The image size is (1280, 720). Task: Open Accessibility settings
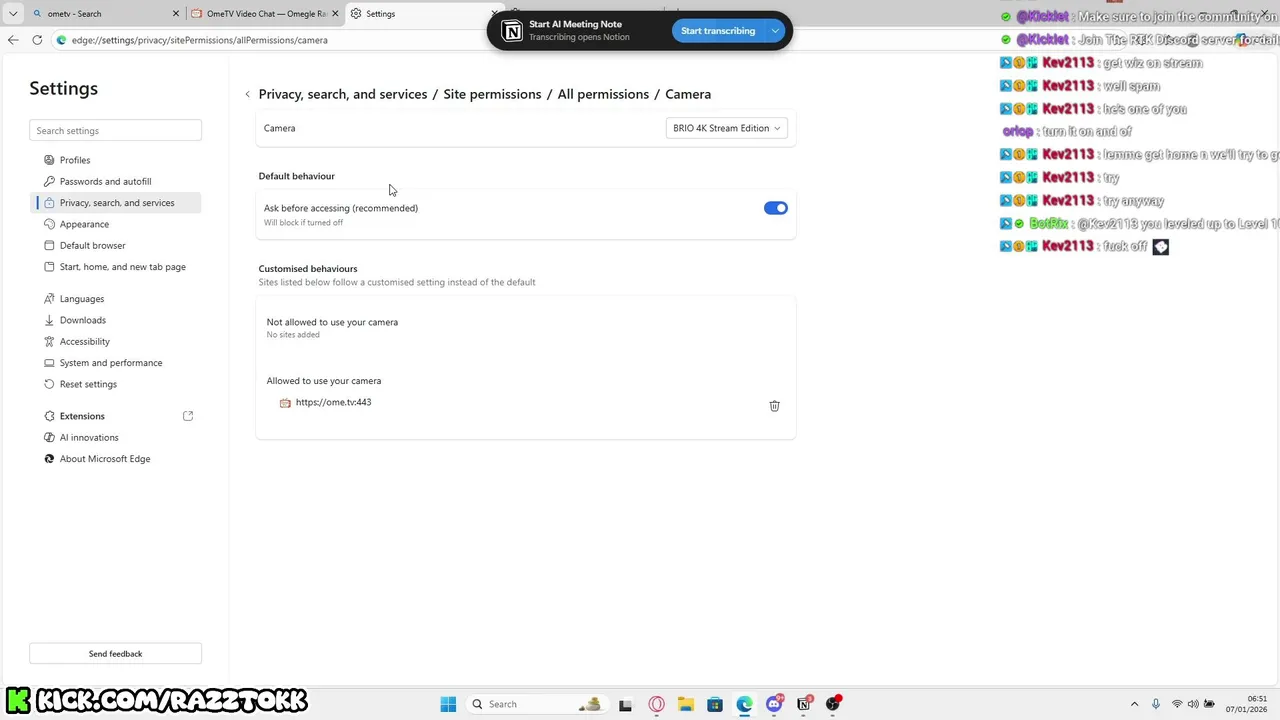coord(116,342)
